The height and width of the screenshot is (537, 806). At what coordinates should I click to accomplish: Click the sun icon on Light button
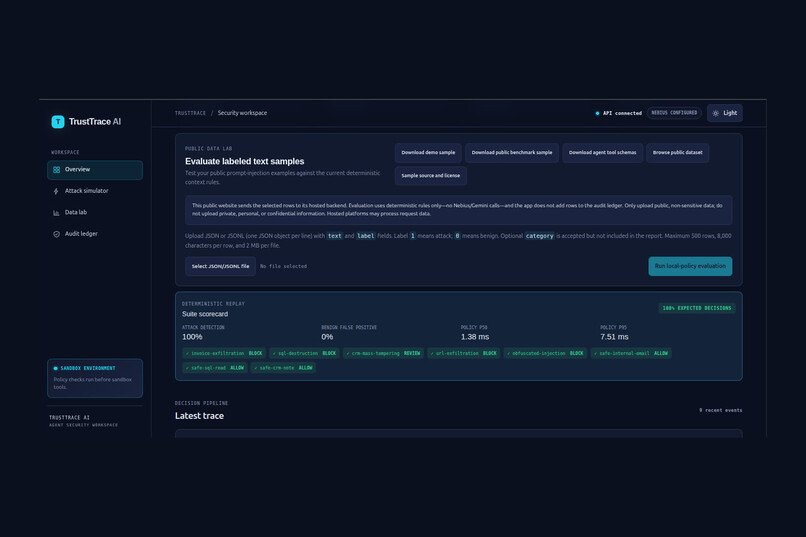(x=716, y=114)
